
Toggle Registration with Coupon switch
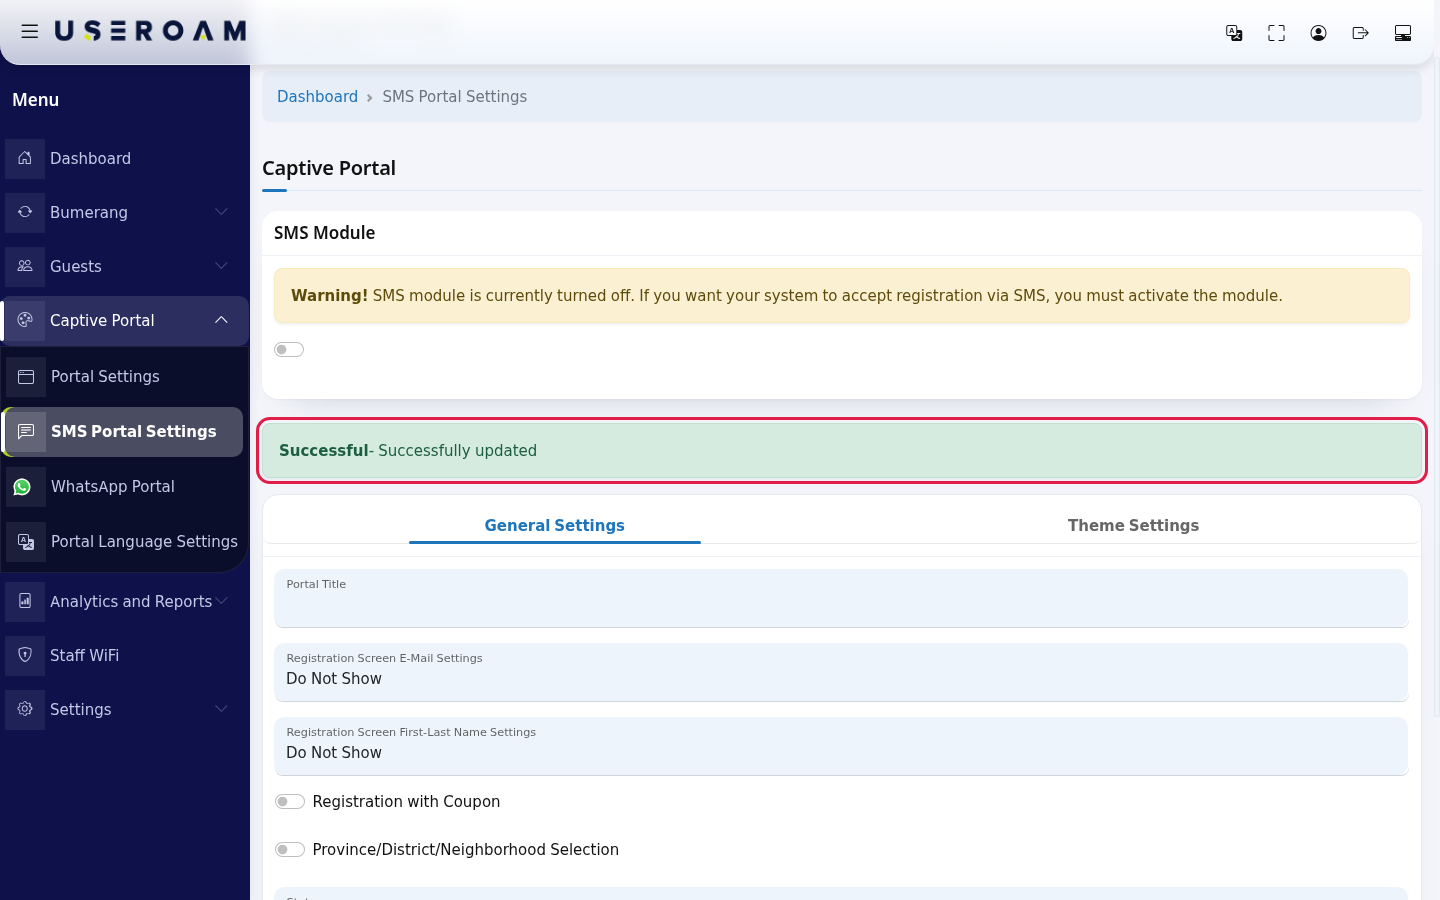(x=290, y=802)
